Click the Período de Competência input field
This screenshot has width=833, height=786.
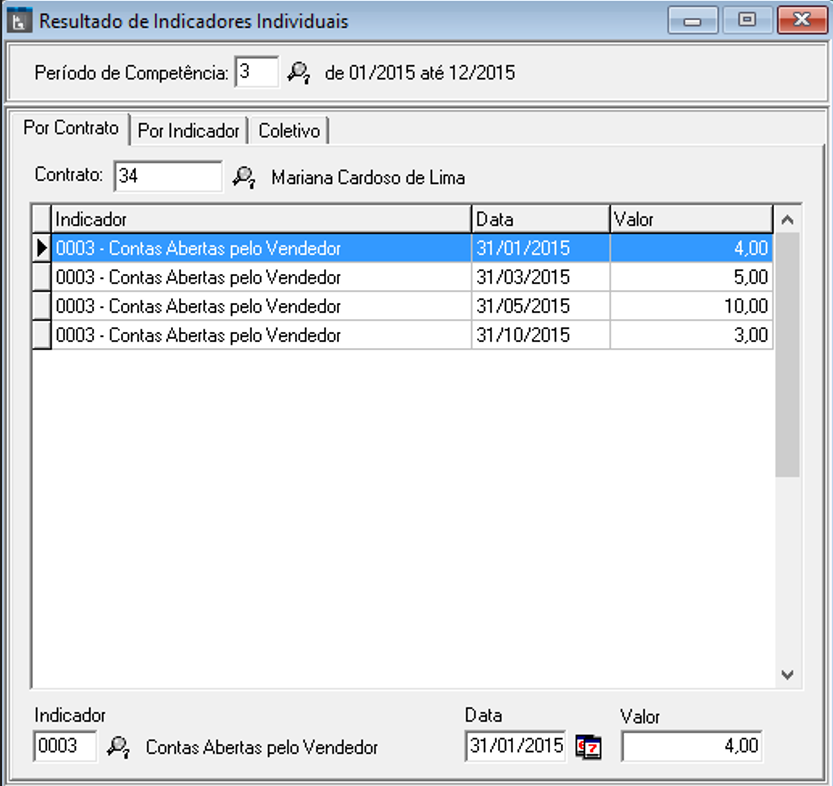pyautogui.click(x=256, y=73)
